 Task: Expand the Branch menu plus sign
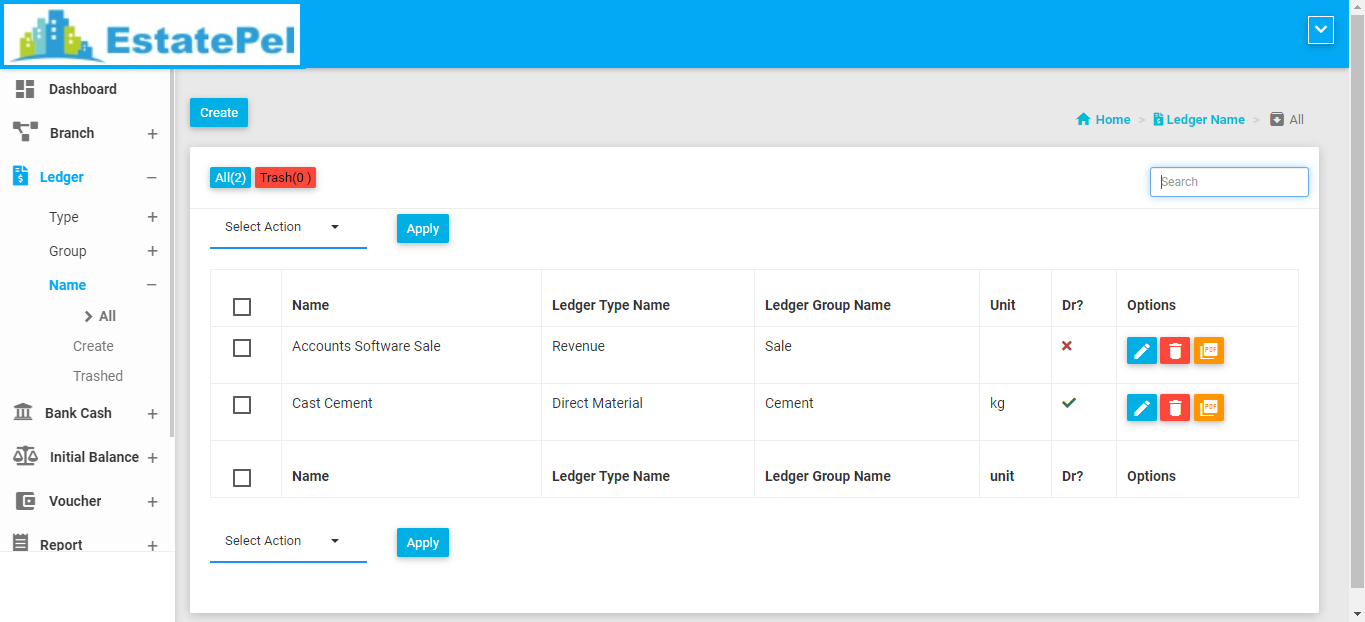click(x=152, y=134)
